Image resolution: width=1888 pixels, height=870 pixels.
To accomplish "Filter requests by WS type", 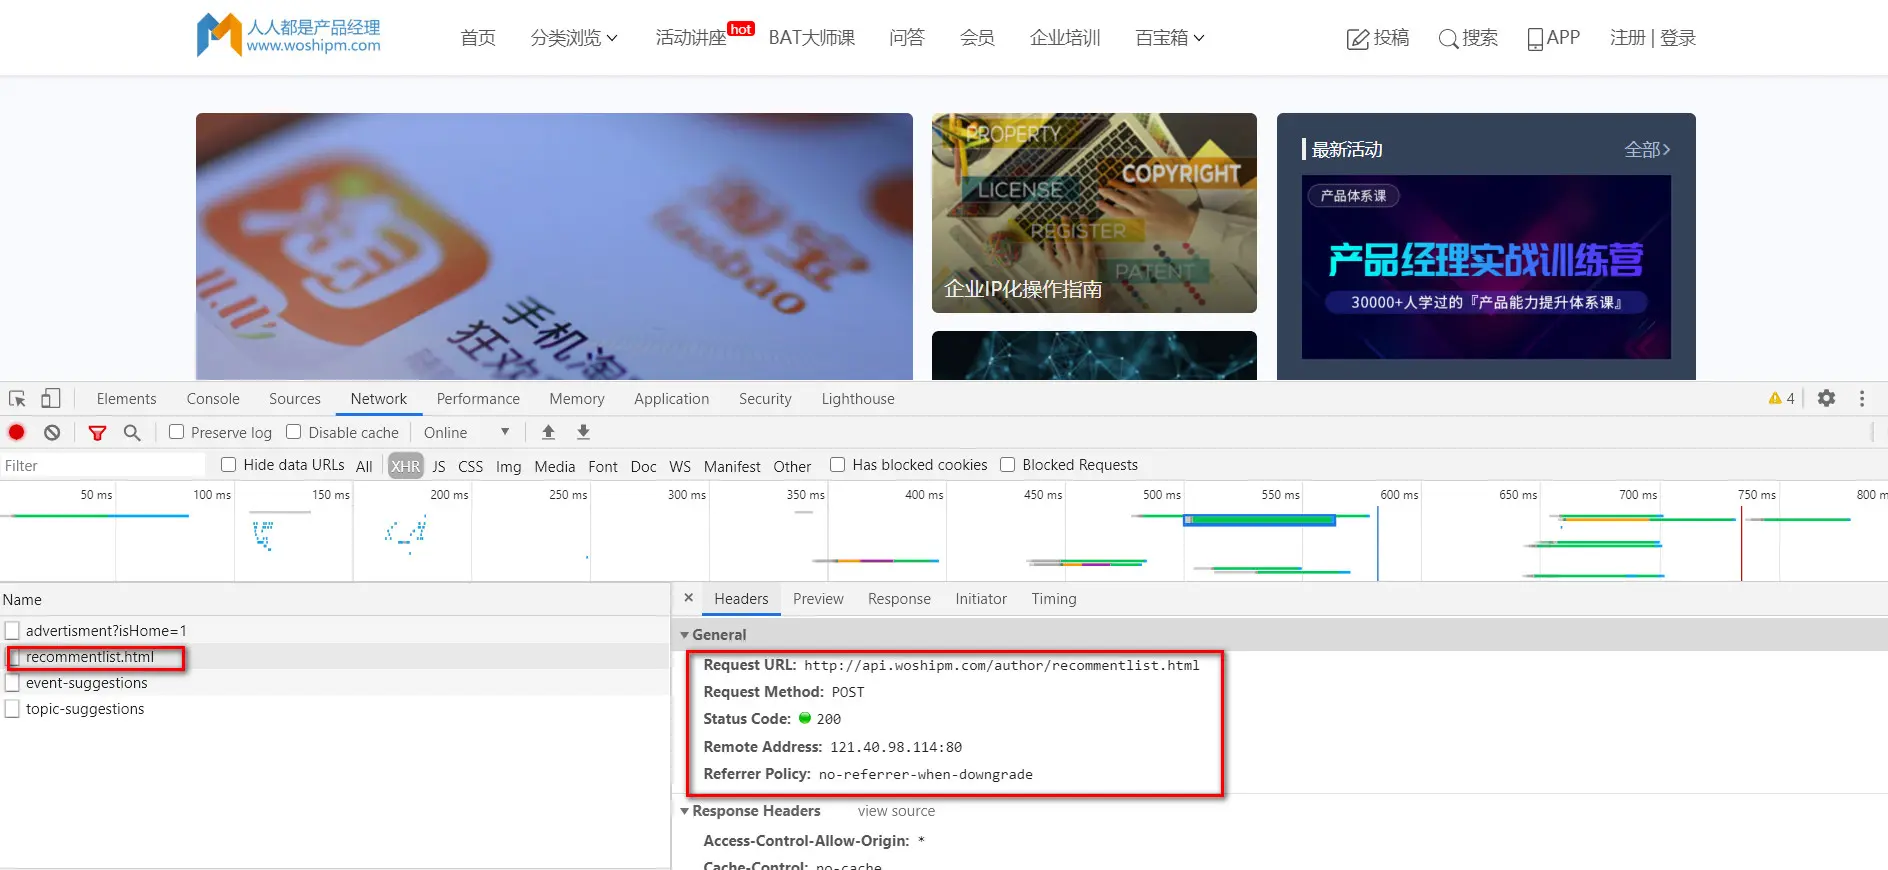I will point(680,466).
